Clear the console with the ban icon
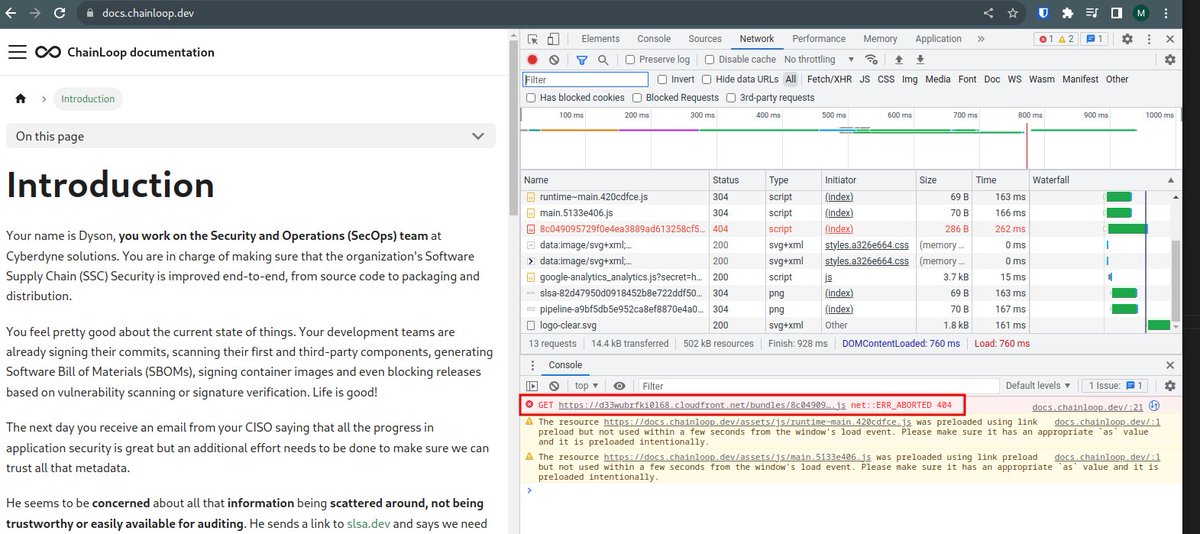The height and width of the screenshot is (534, 1200). (554, 386)
